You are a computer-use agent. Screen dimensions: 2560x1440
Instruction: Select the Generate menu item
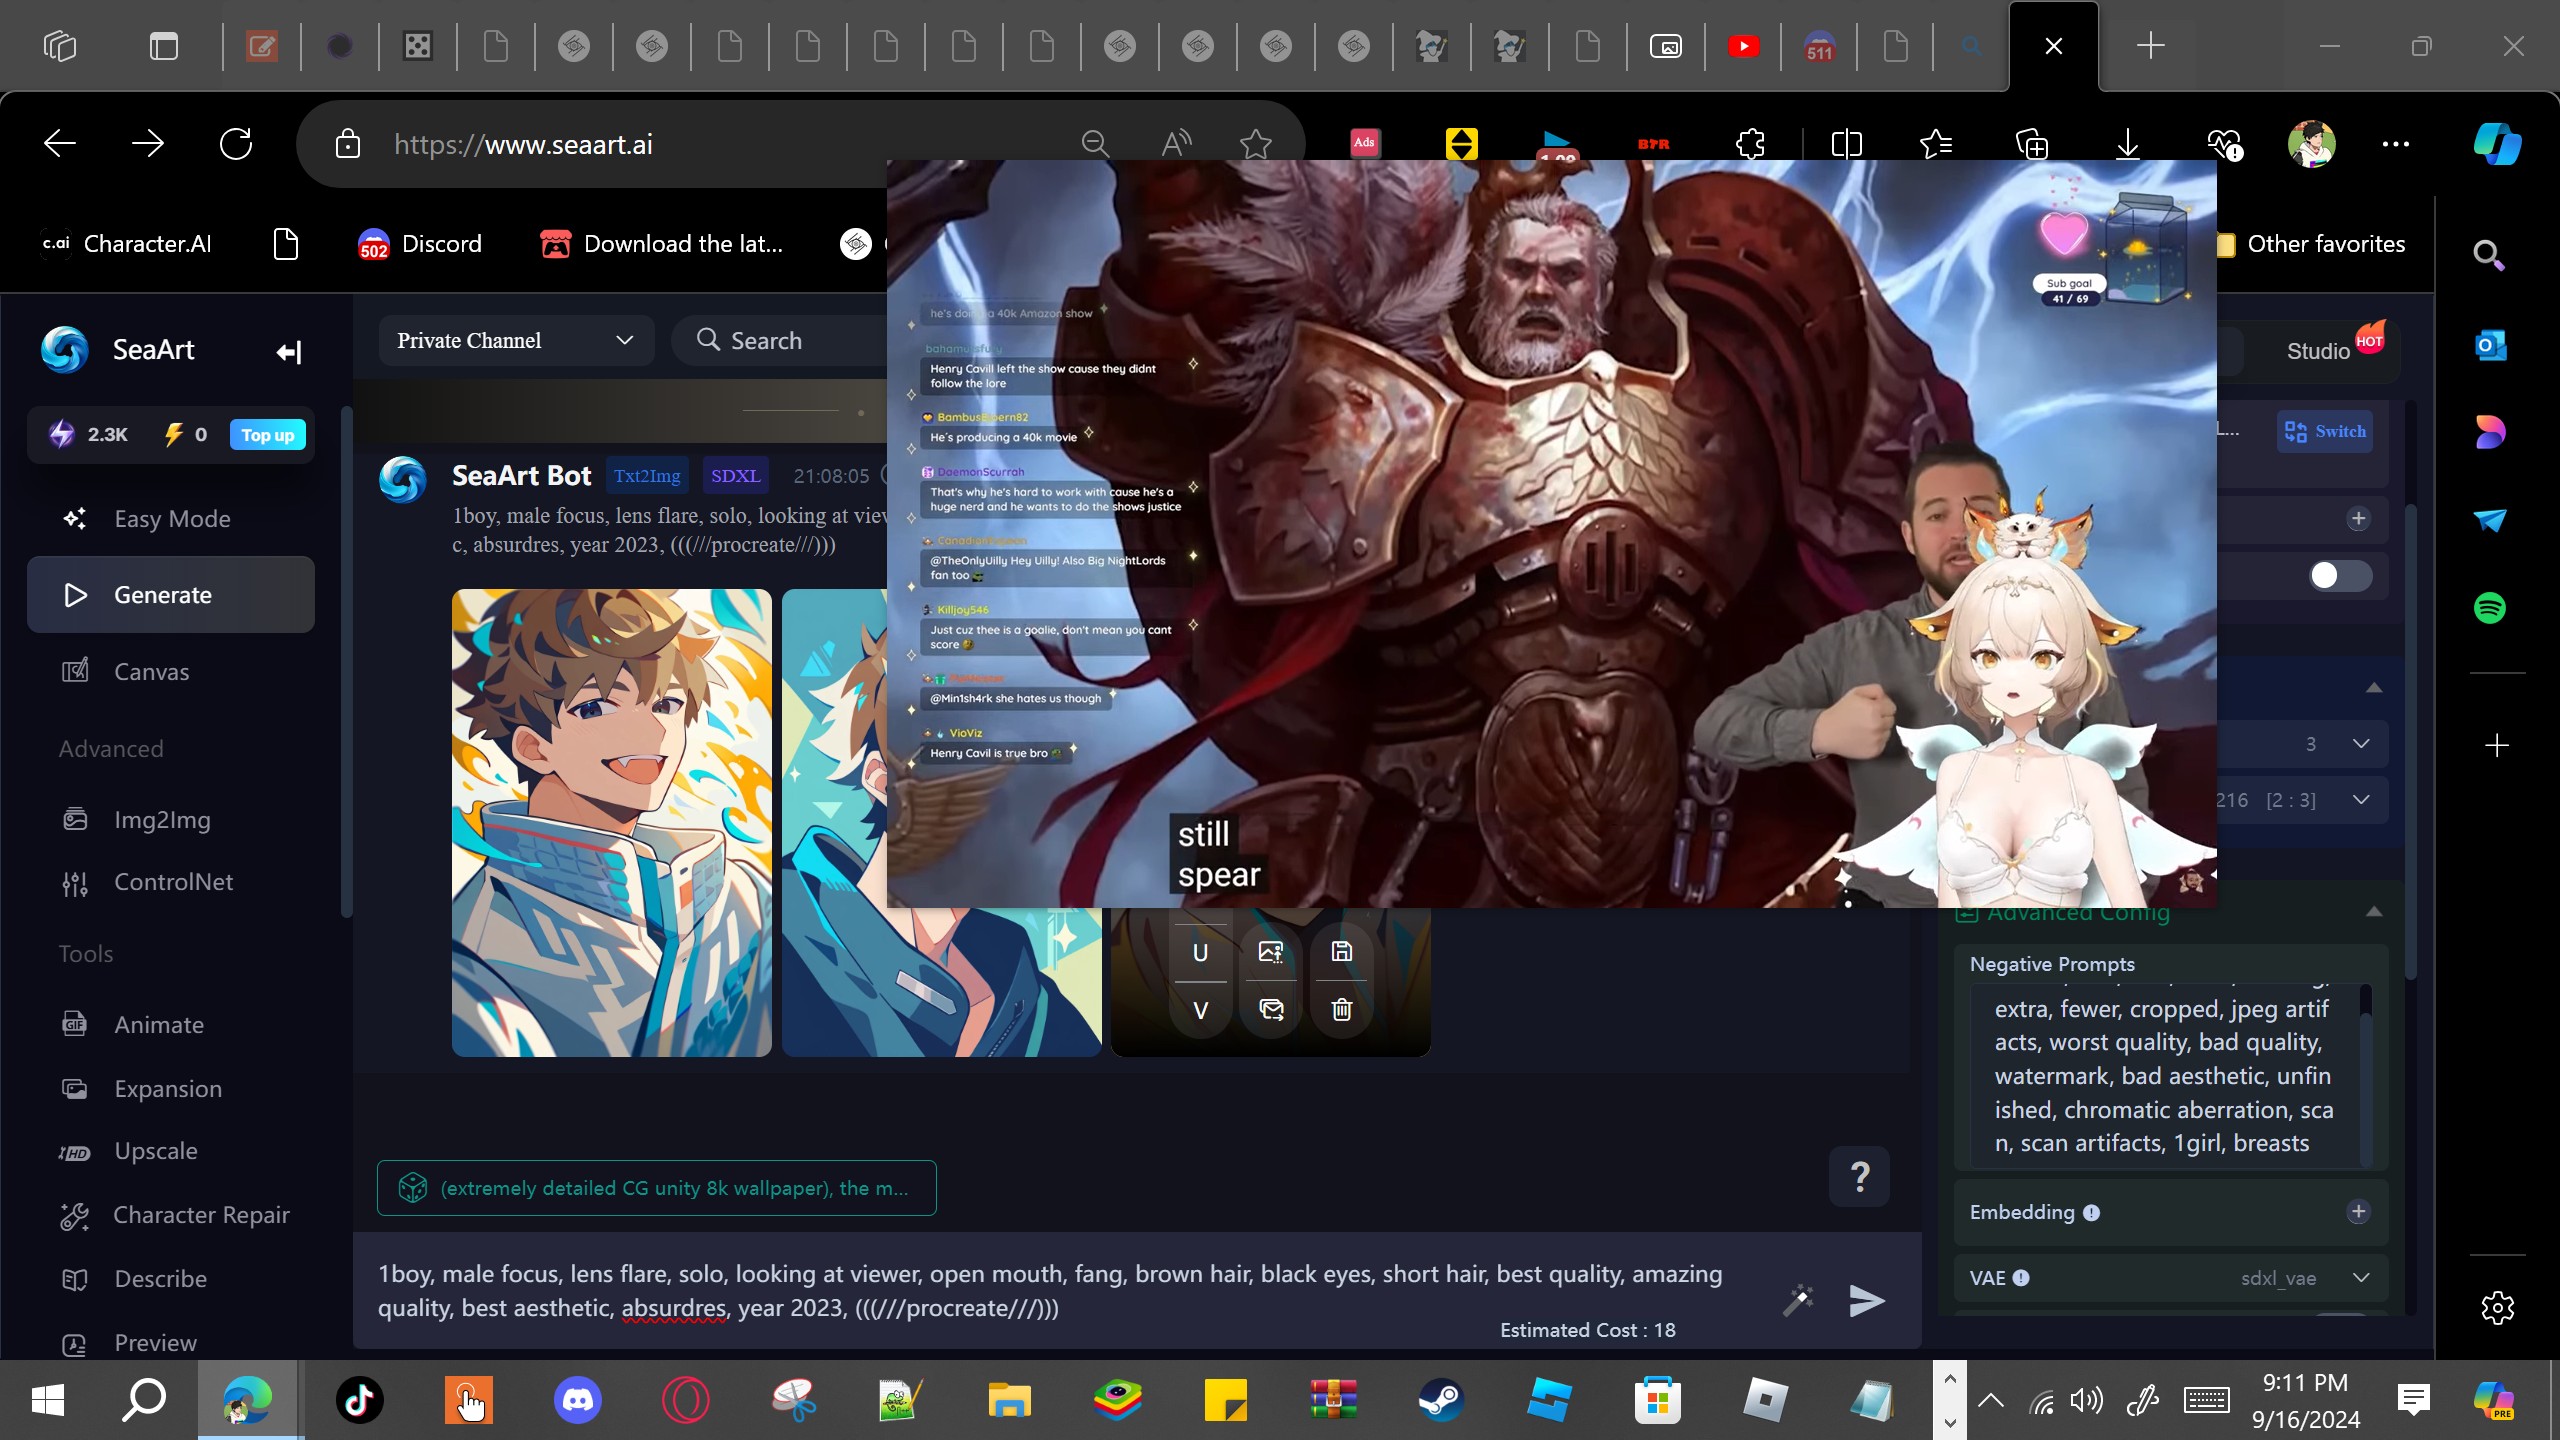pyautogui.click(x=171, y=595)
